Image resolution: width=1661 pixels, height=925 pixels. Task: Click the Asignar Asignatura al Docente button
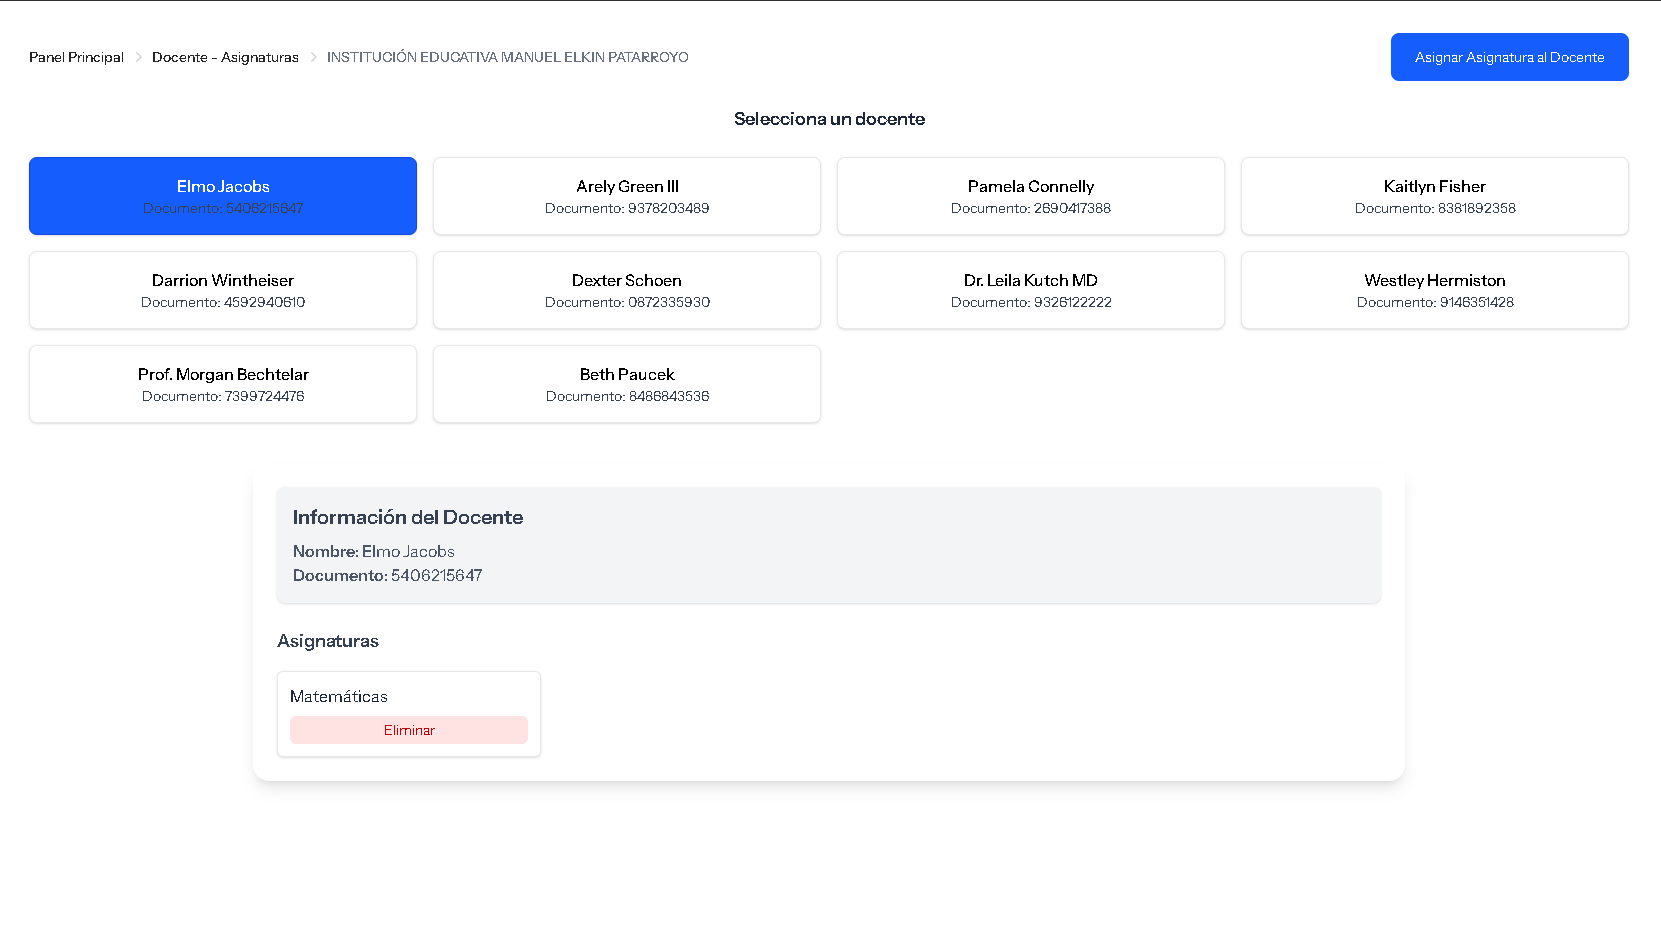(x=1509, y=57)
